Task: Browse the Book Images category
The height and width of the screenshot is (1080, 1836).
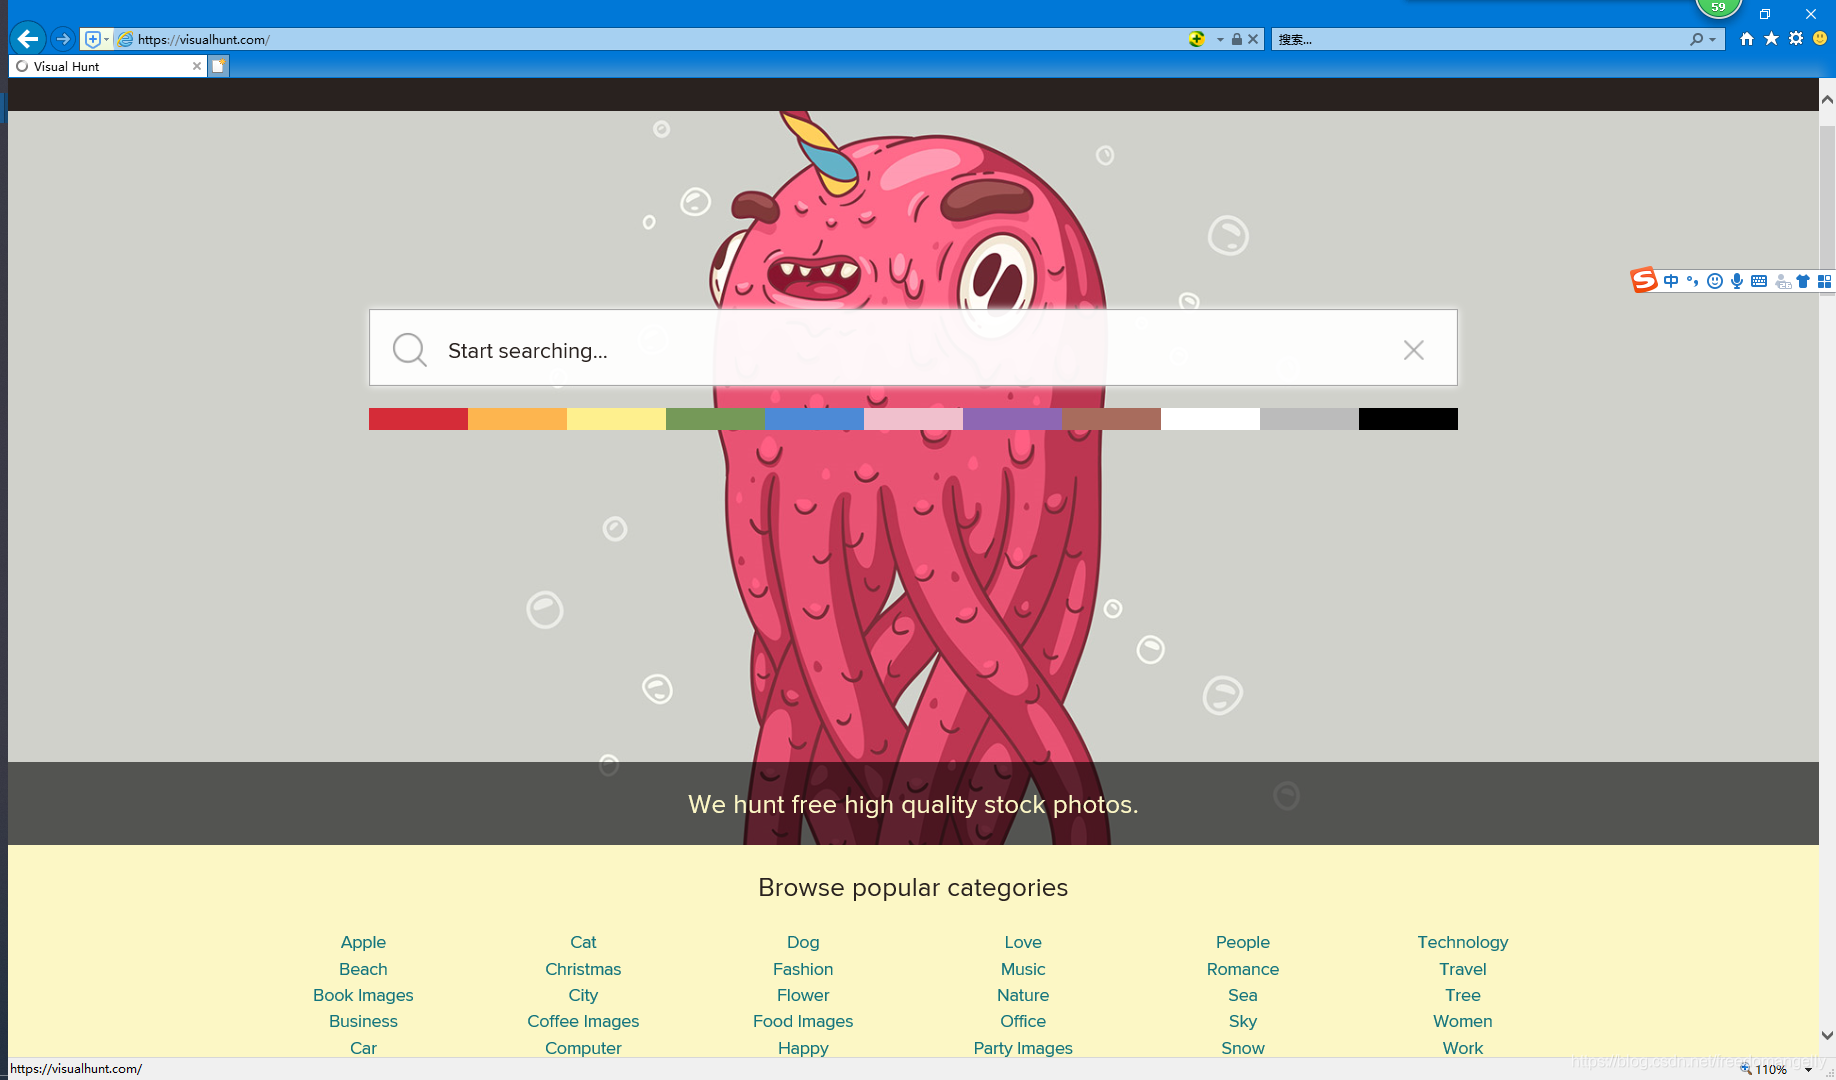Action: pos(363,995)
